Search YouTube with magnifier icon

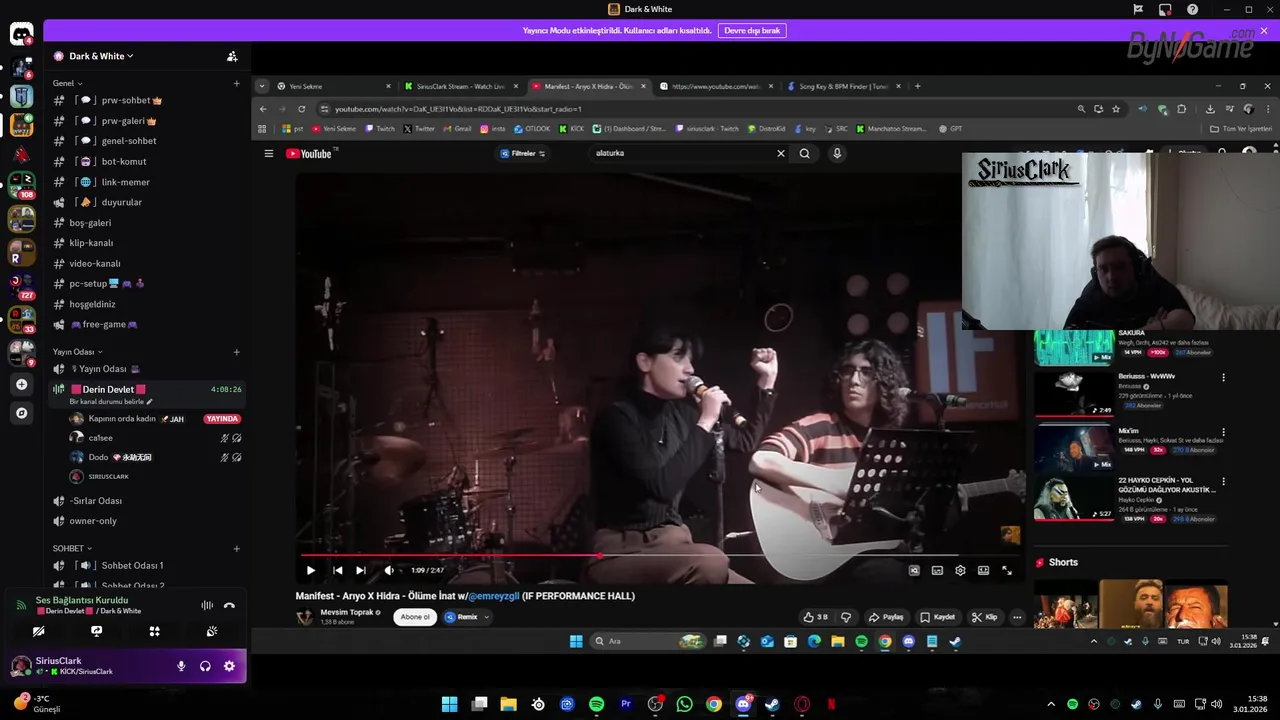(804, 153)
